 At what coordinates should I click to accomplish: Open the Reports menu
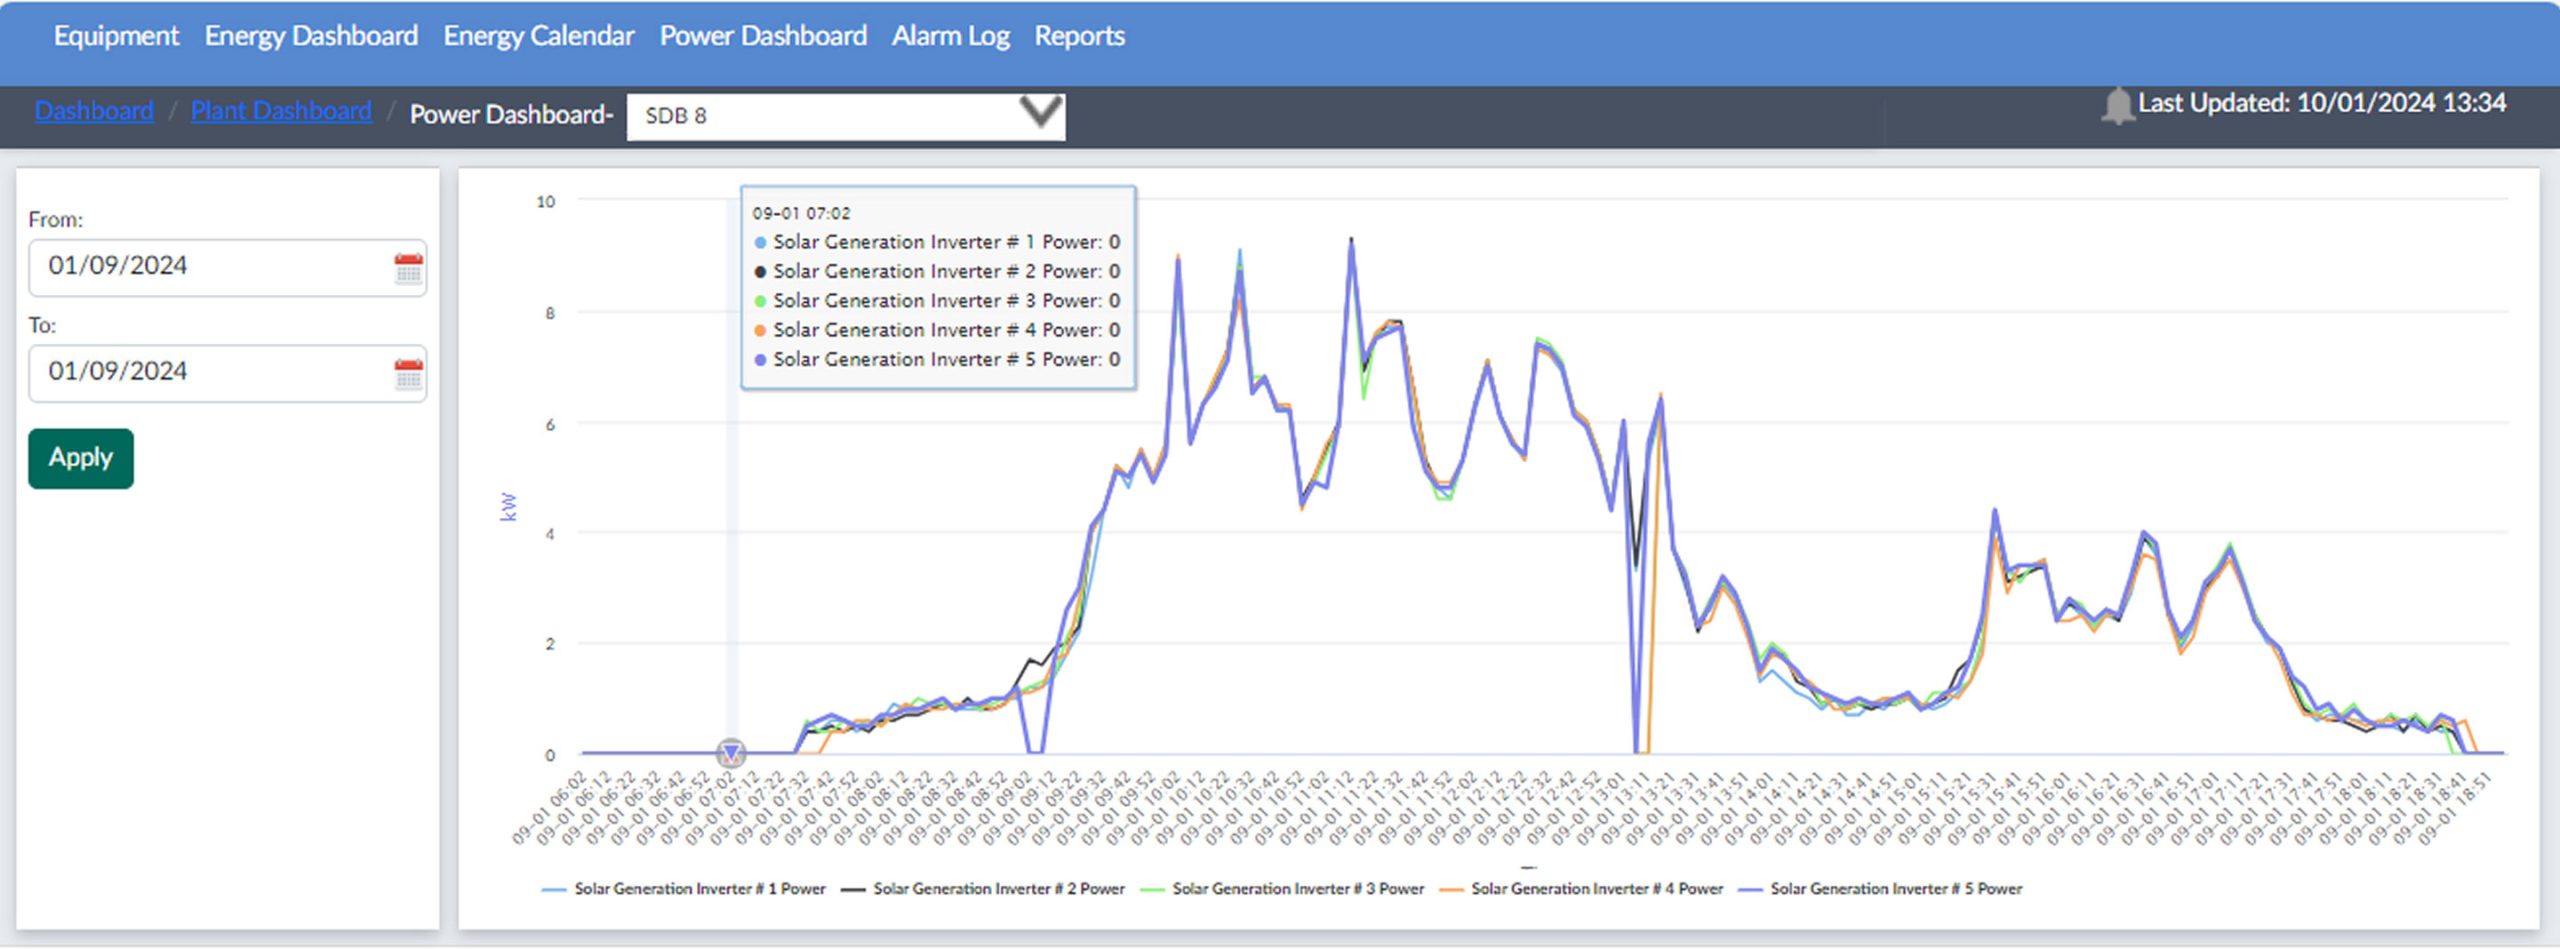click(x=1079, y=36)
